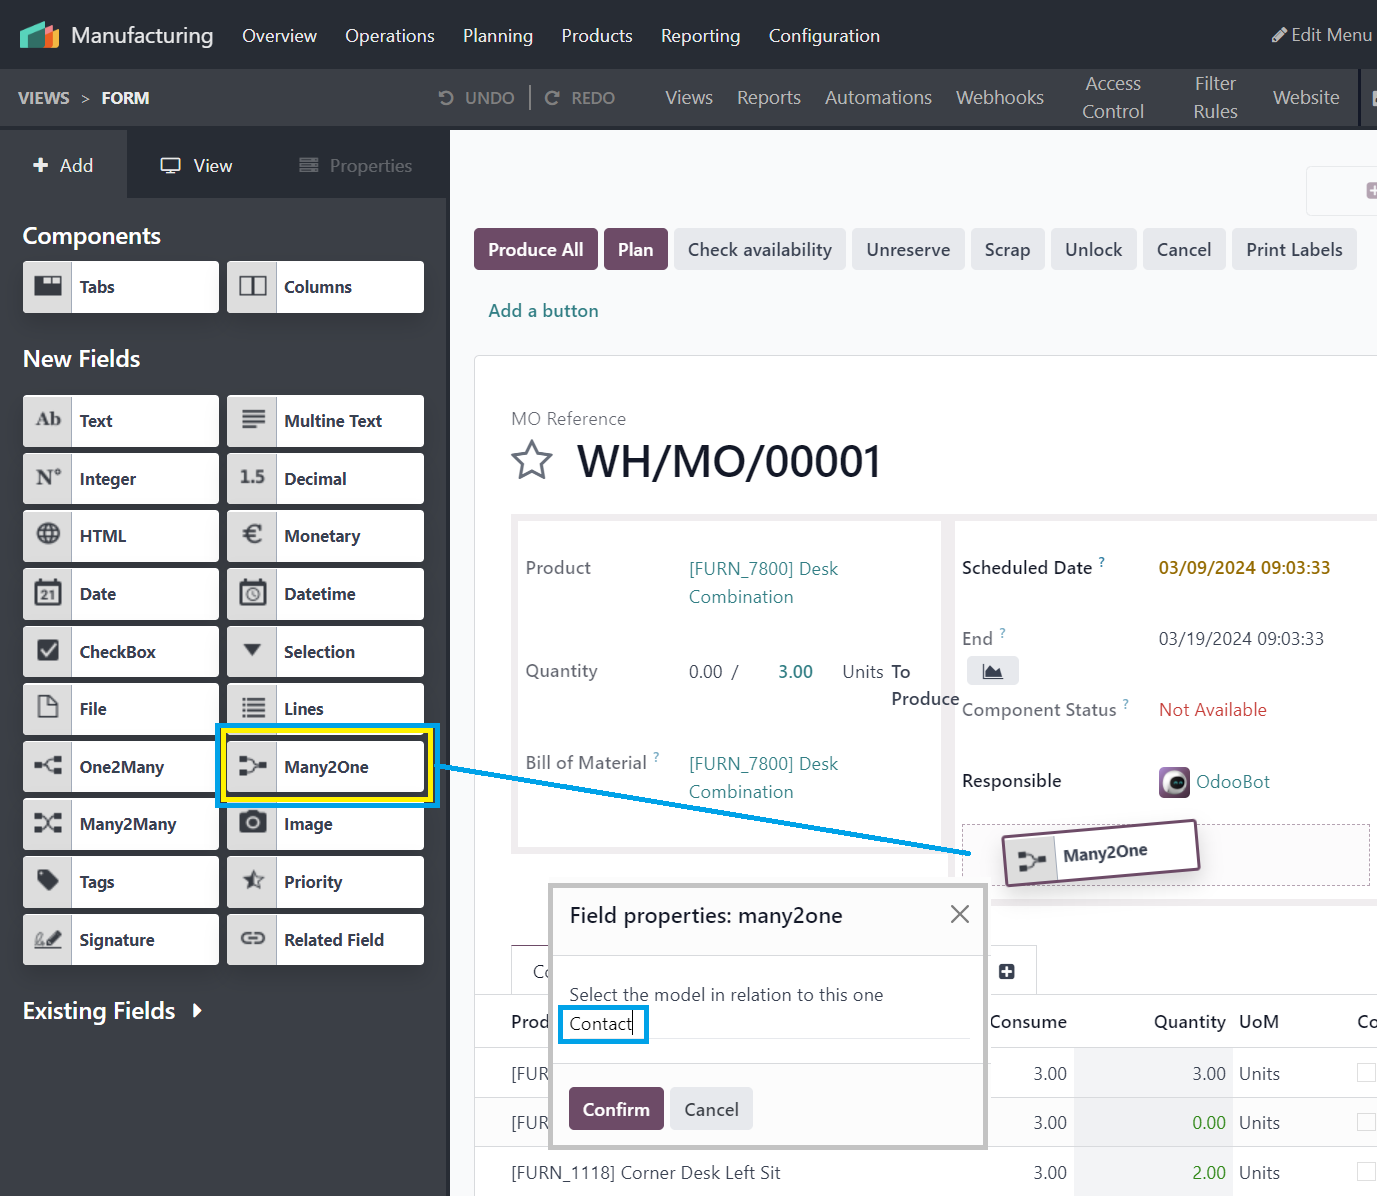The image size is (1377, 1196).
Task: Open the Configuration menu
Action: click(824, 36)
